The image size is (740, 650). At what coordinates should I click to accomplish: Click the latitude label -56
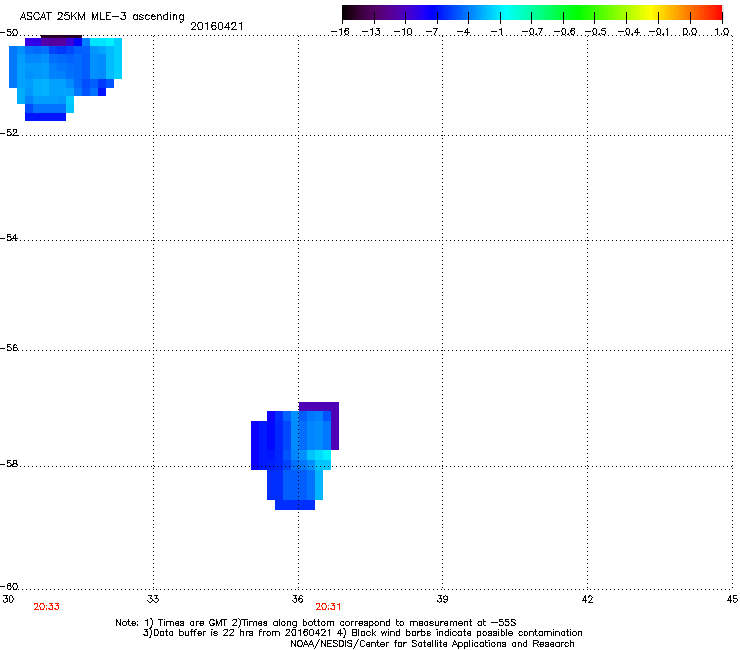point(9,347)
